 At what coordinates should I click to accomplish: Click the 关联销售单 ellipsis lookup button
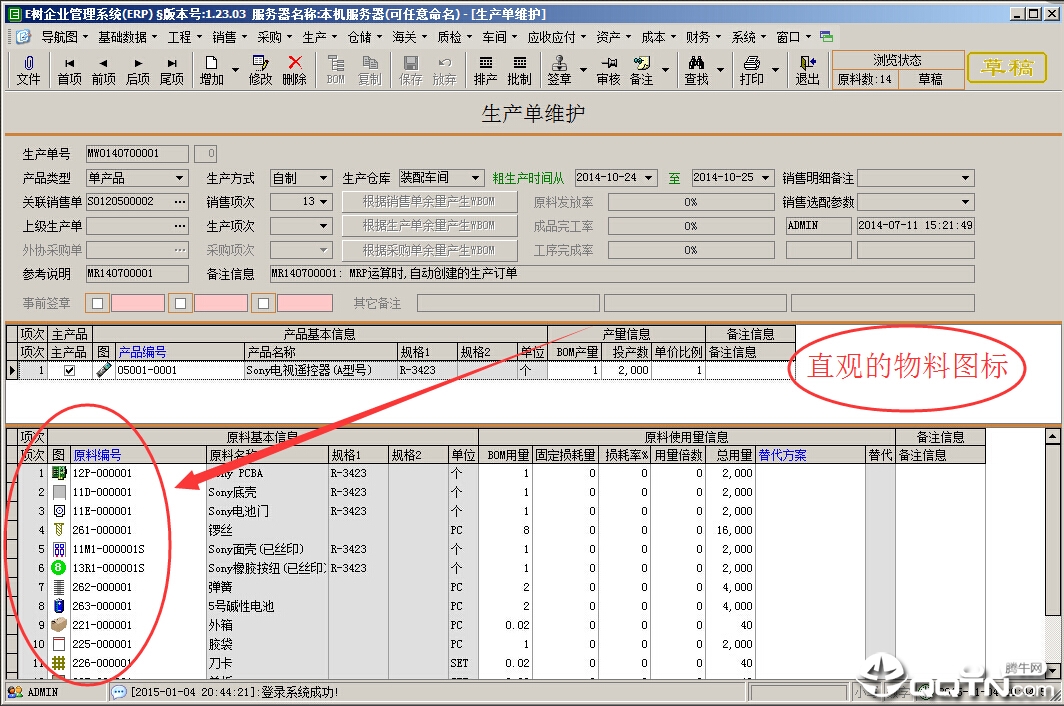[180, 202]
